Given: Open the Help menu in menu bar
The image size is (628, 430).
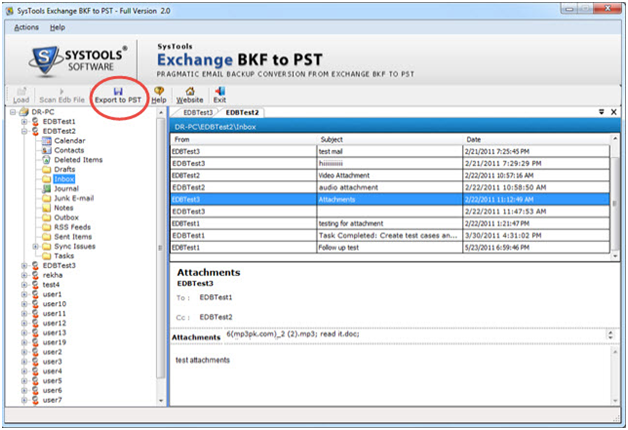Looking at the screenshot, I should (x=57, y=28).
